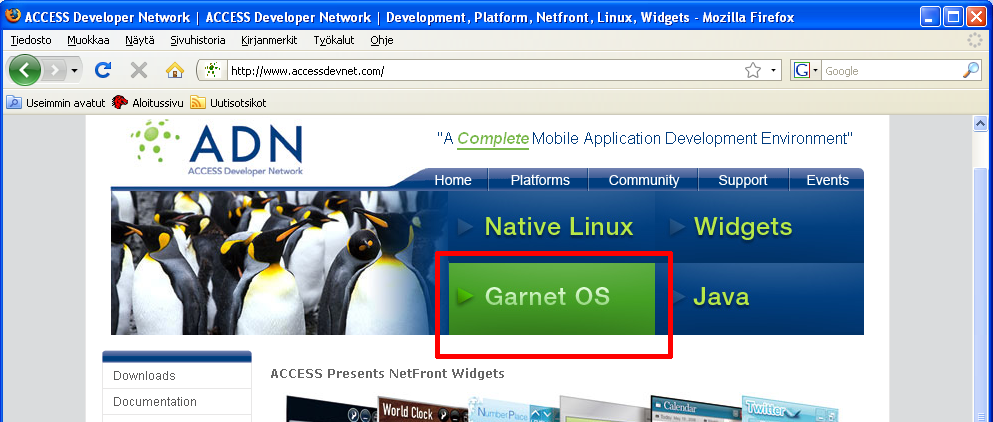
Task: Bookmark this page with the star icon
Action: [x=752, y=70]
